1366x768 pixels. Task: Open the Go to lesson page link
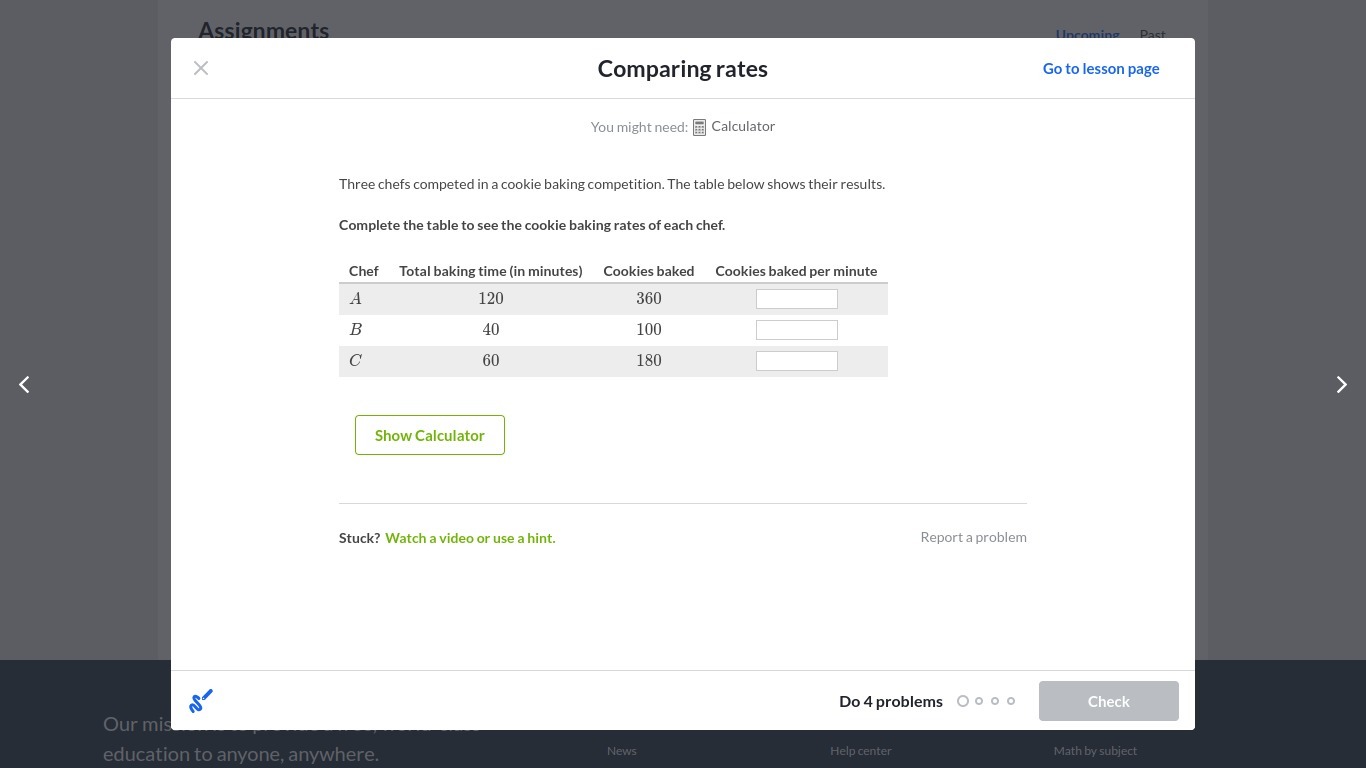click(1101, 69)
